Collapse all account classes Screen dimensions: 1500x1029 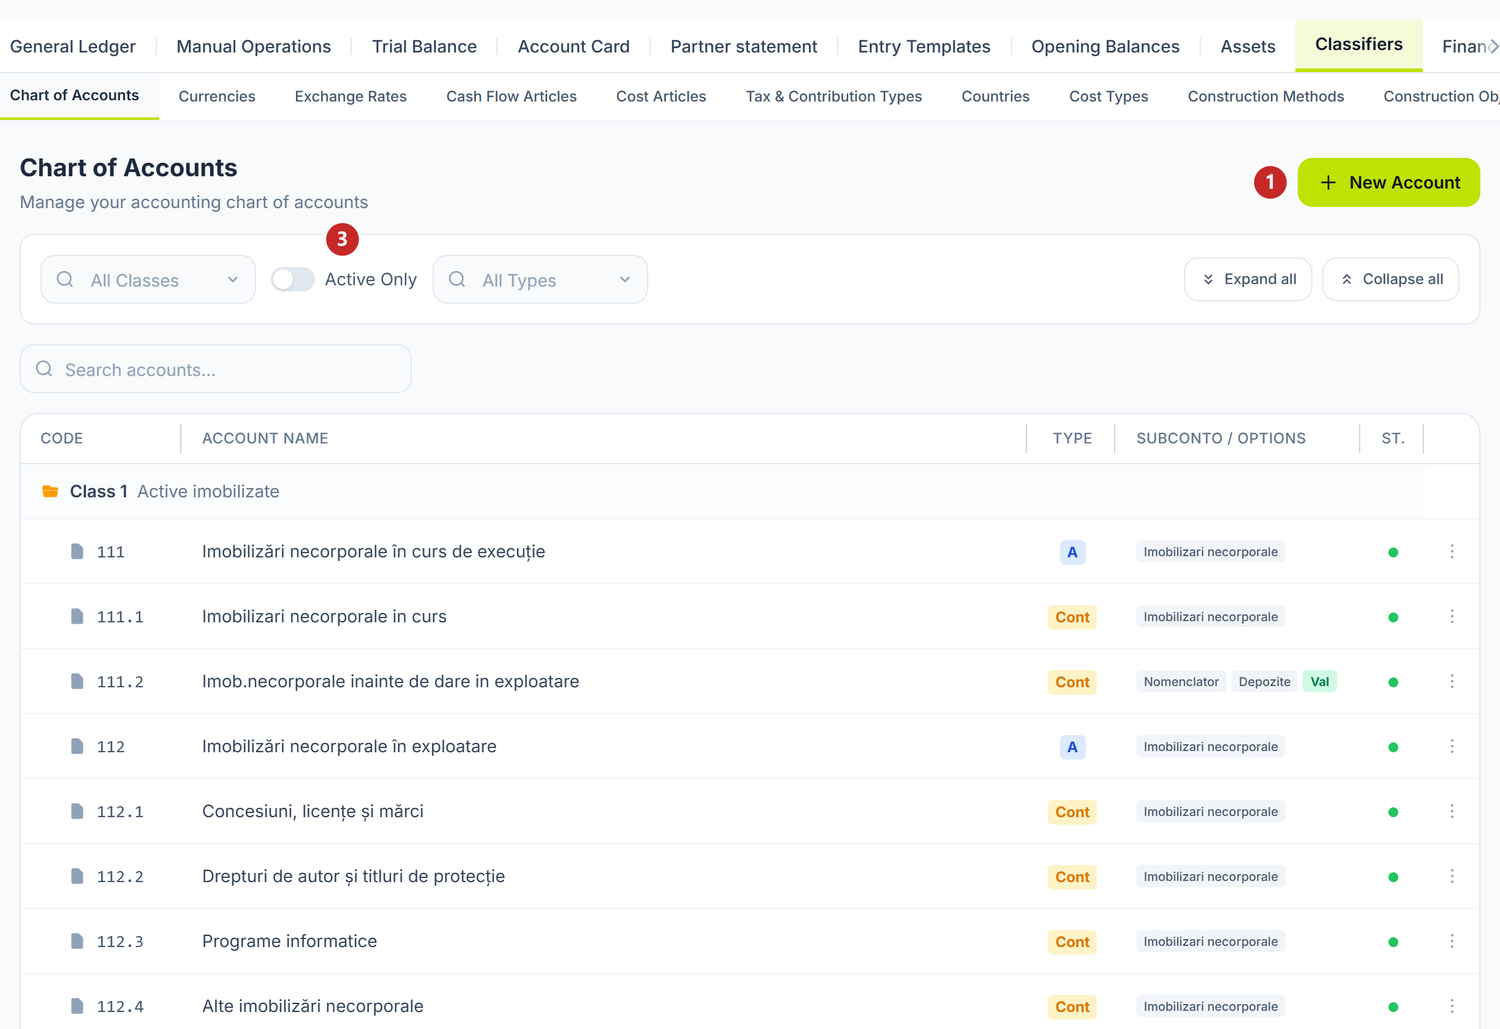[x=1391, y=279]
